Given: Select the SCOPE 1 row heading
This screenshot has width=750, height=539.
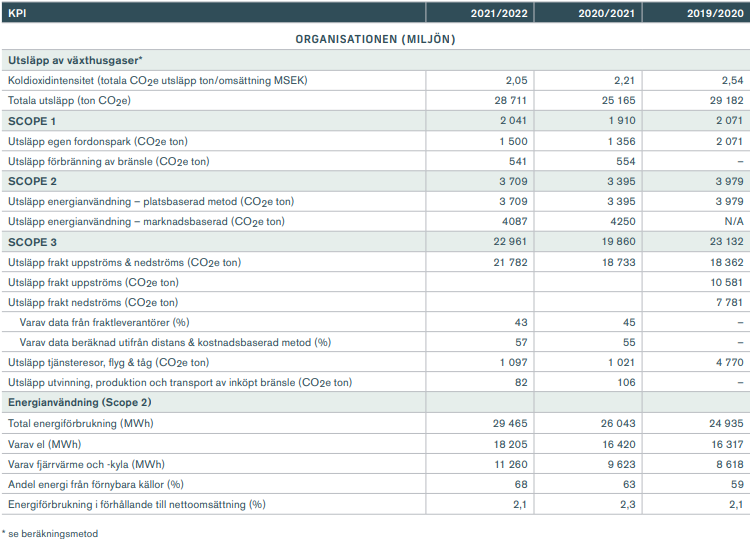Looking at the screenshot, I should tap(32, 121).
